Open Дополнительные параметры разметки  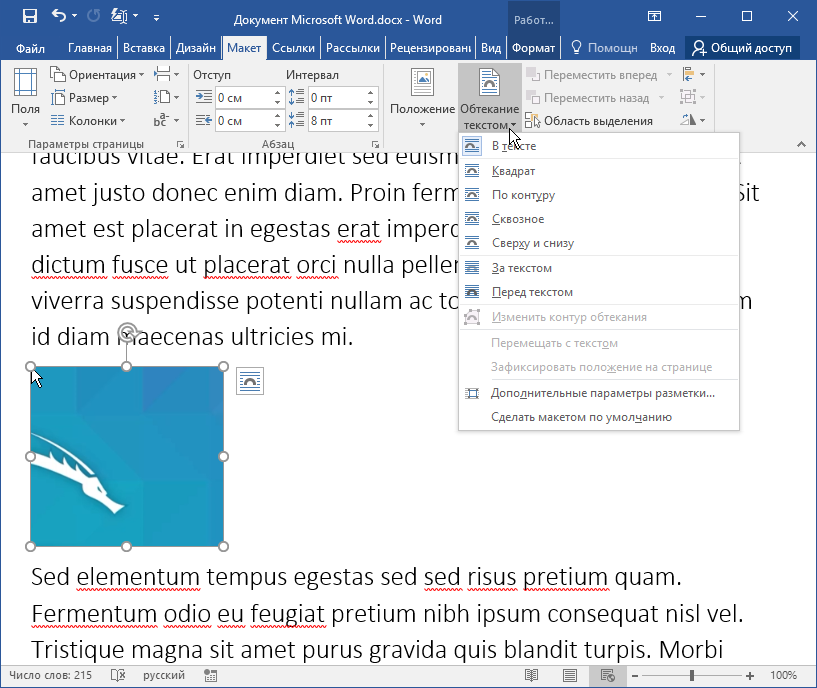point(599,393)
